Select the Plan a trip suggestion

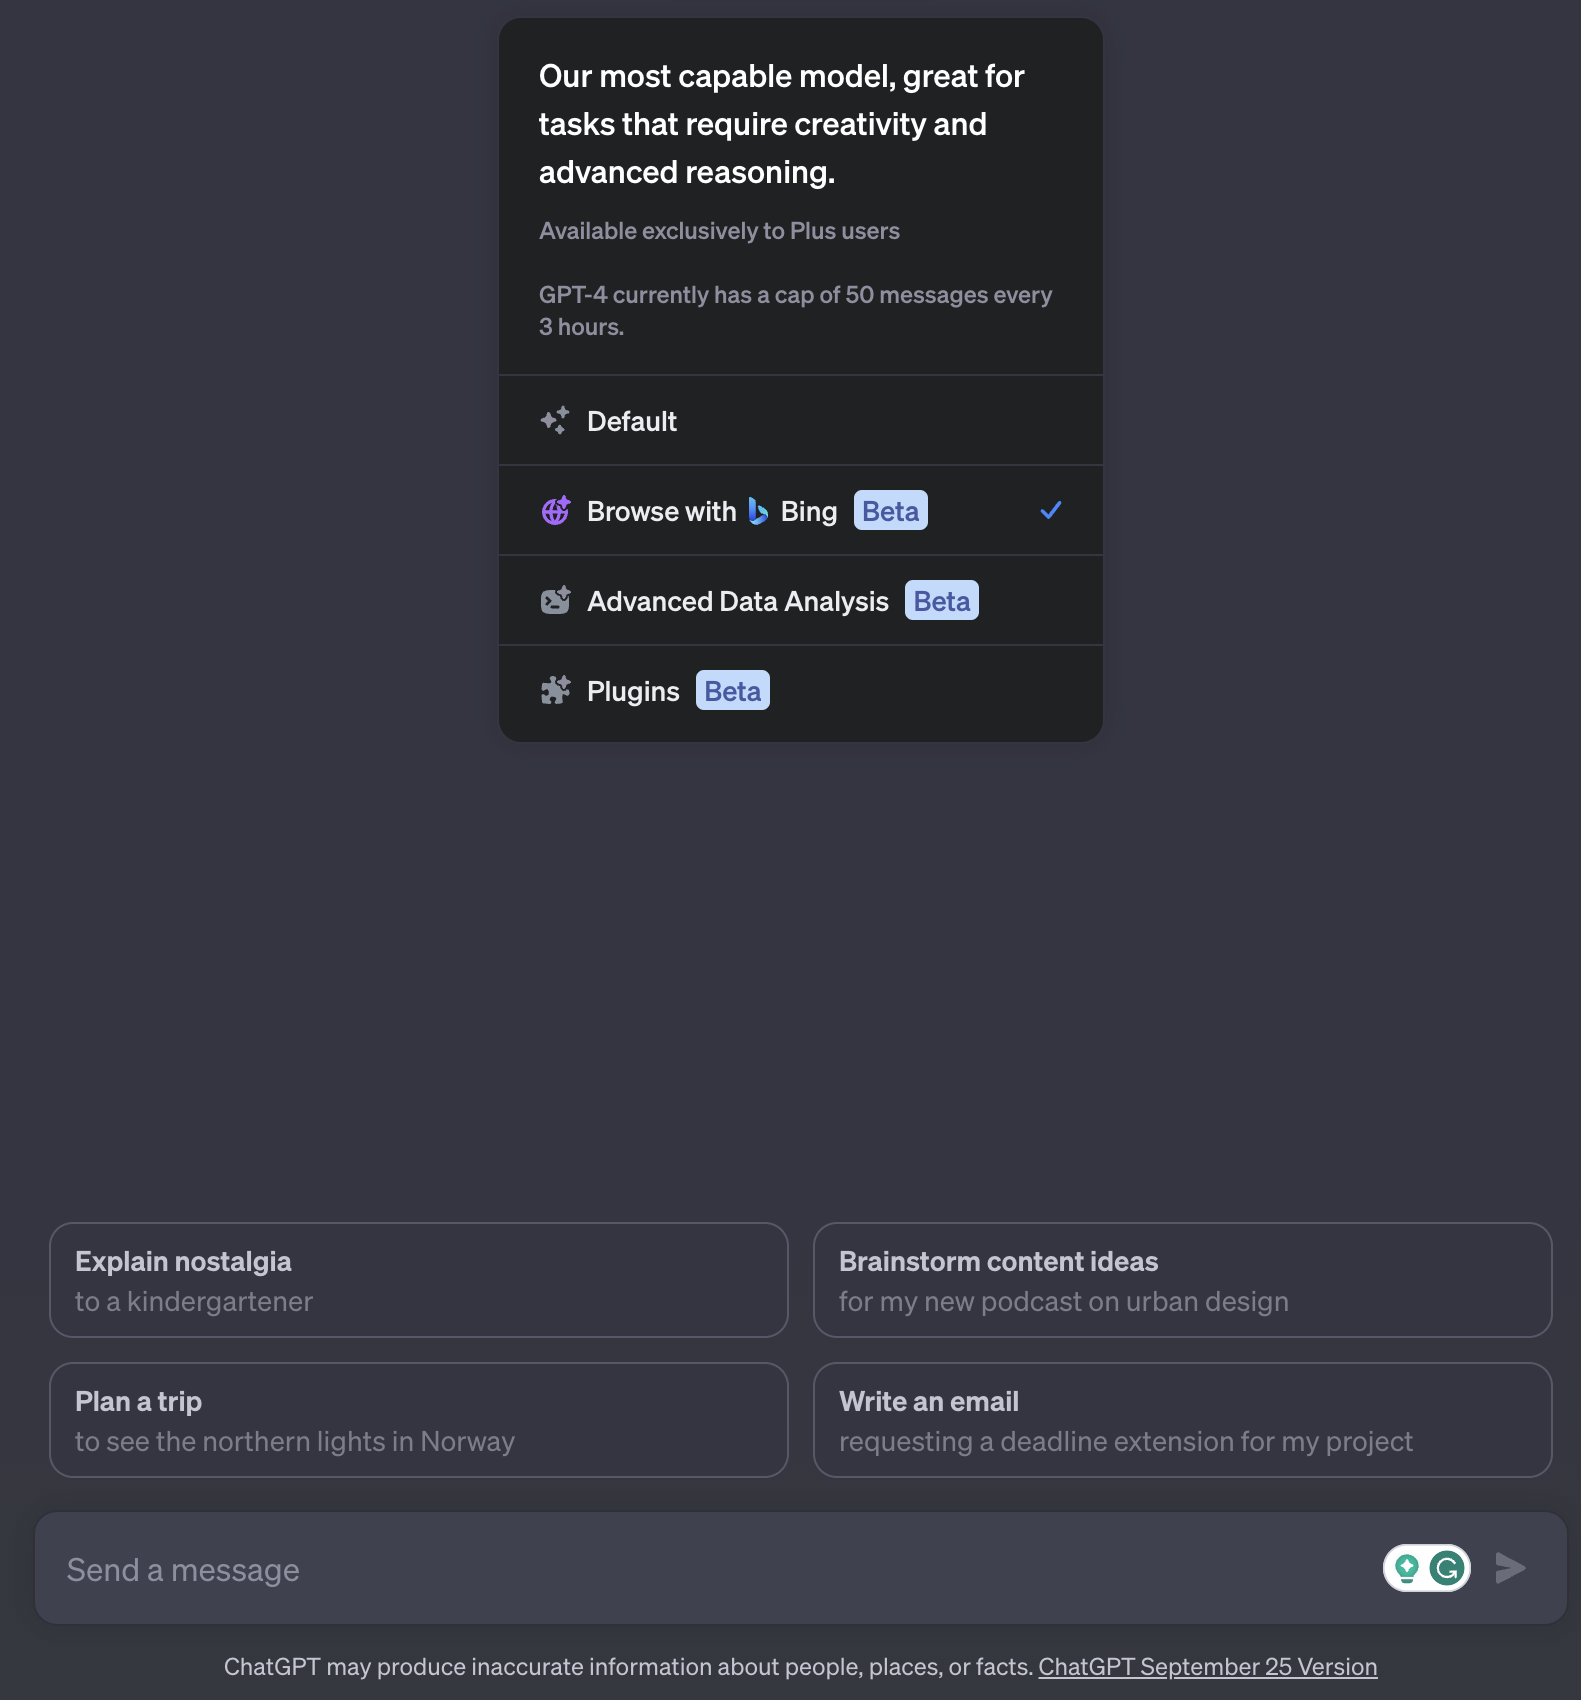tap(418, 1420)
